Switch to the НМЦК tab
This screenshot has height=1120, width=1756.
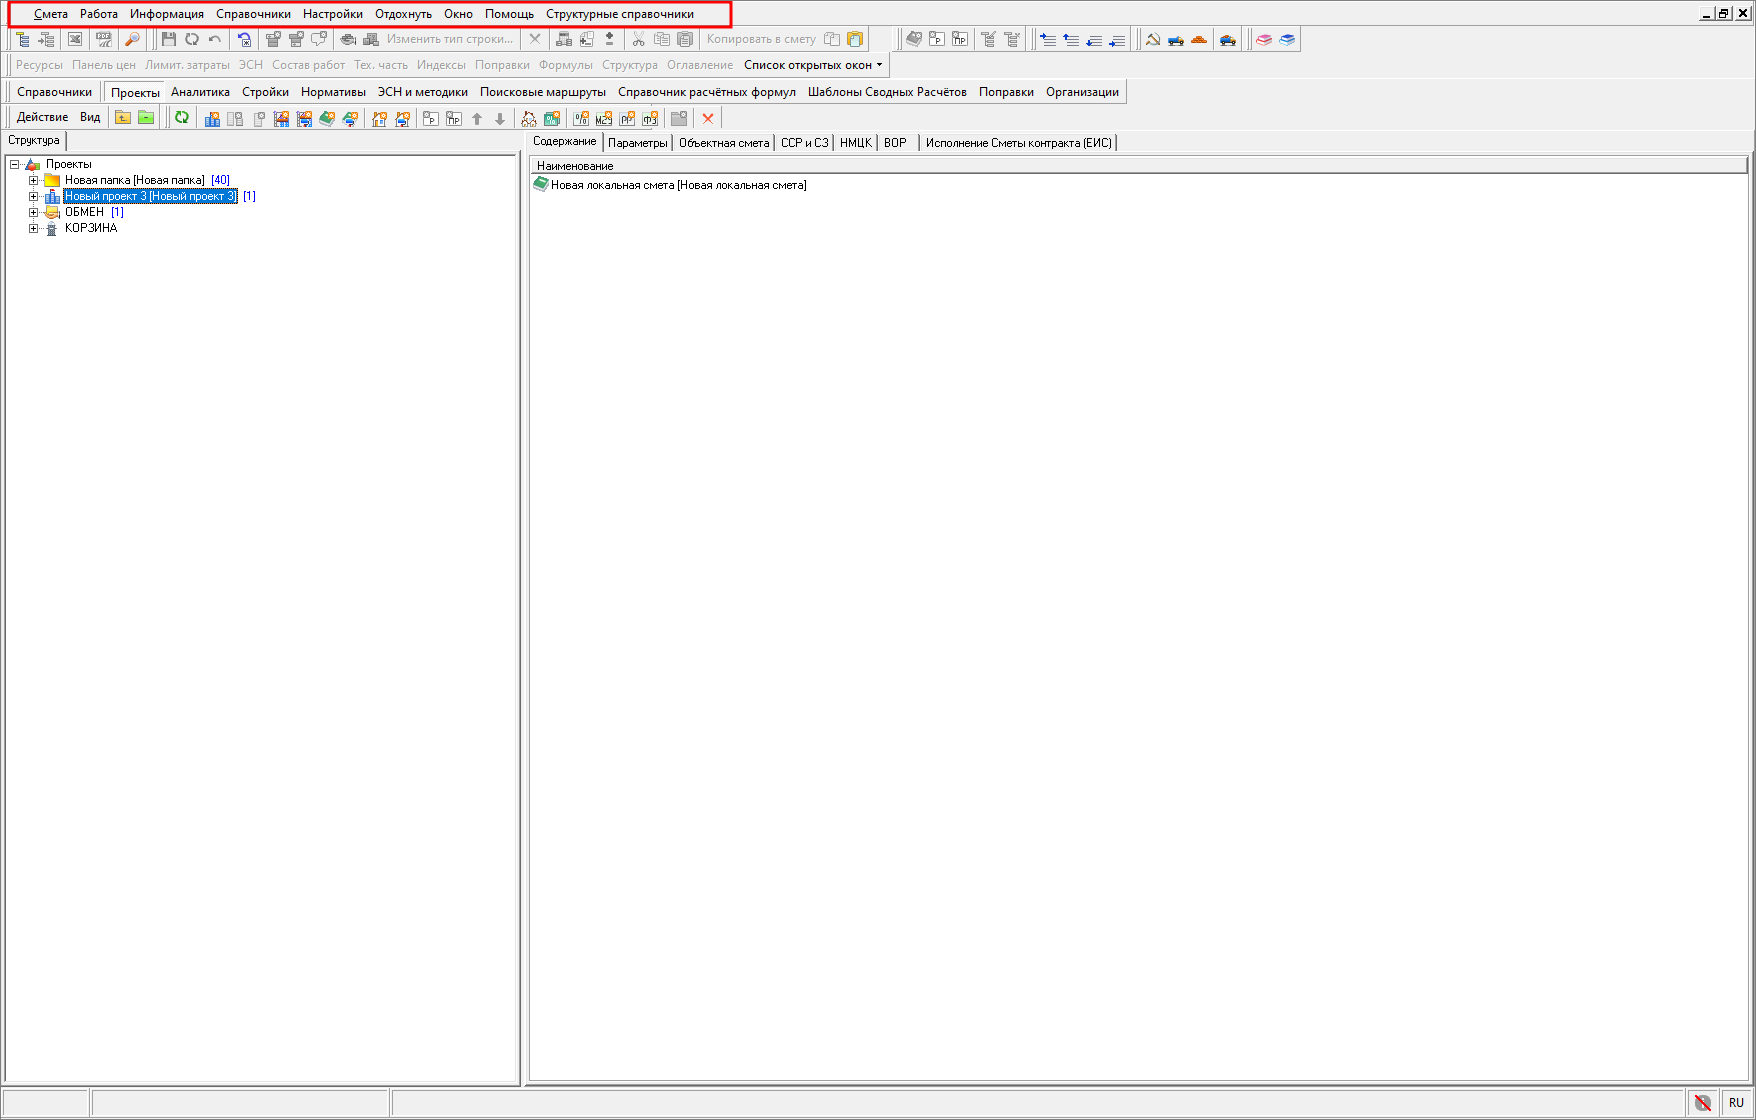tap(855, 143)
